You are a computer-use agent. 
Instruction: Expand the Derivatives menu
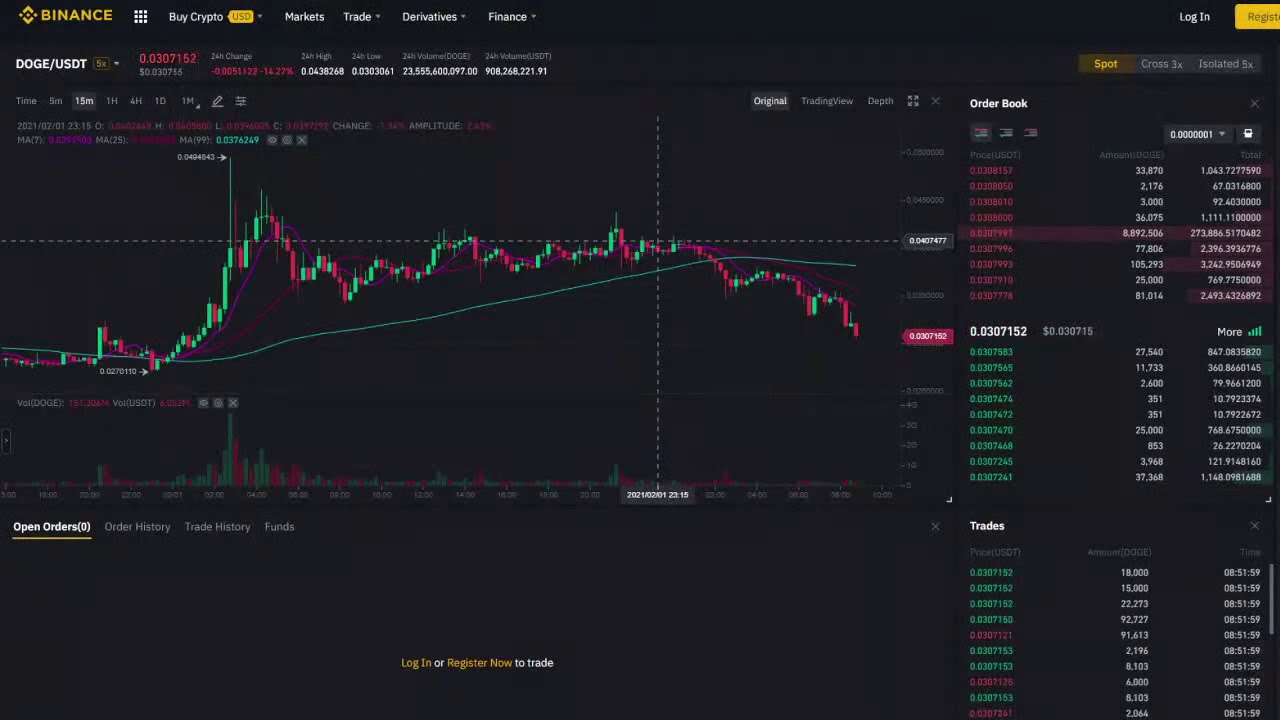[x=434, y=17]
